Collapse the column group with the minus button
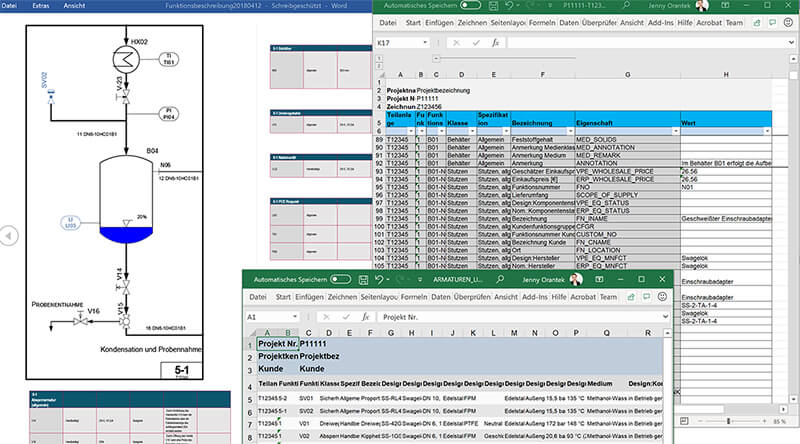 (436, 59)
